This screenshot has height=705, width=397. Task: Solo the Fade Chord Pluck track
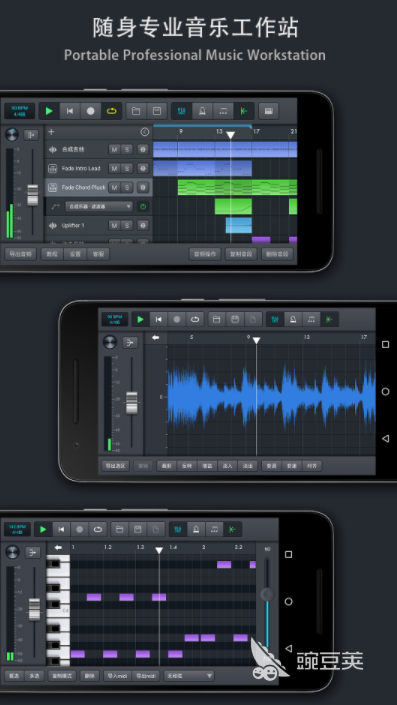127,187
